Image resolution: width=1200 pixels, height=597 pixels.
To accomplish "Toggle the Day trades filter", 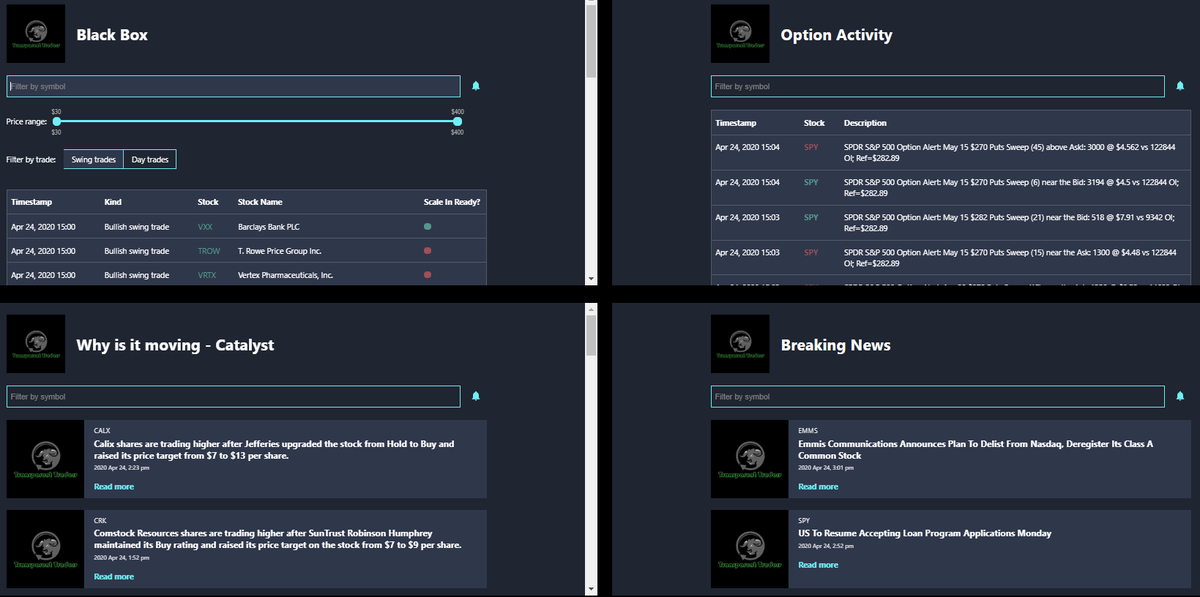I will pos(150,160).
